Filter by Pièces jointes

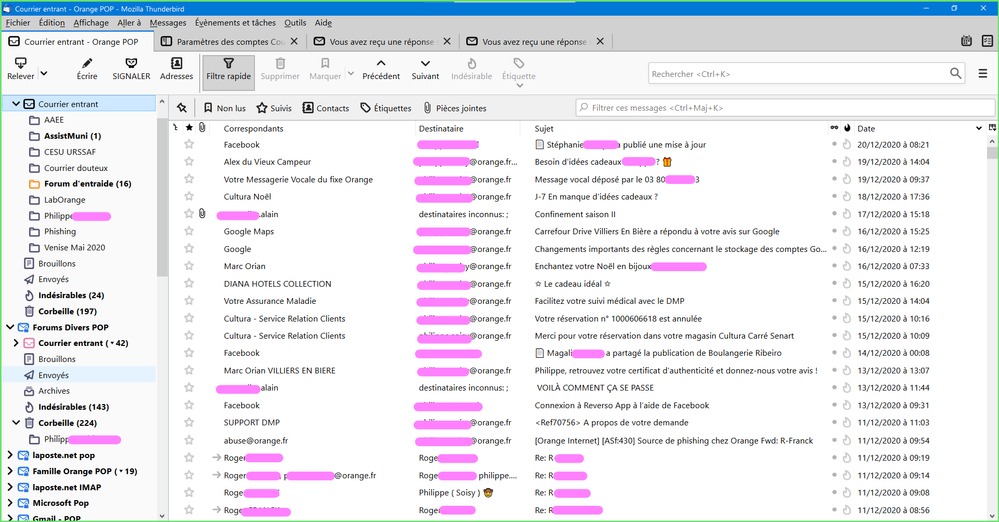point(454,108)
